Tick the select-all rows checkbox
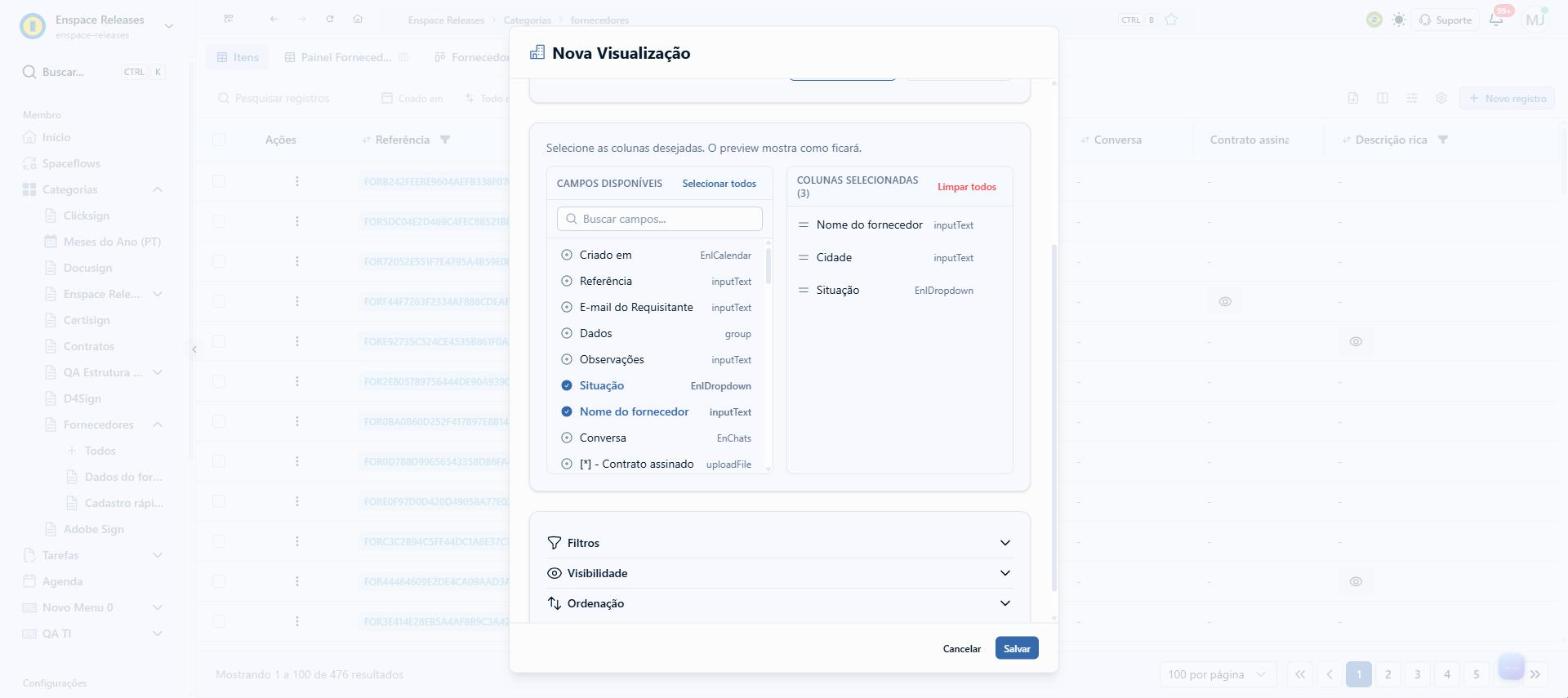Image resolution: width=1568 pixels, height=698 pixels. pos(219,140)
